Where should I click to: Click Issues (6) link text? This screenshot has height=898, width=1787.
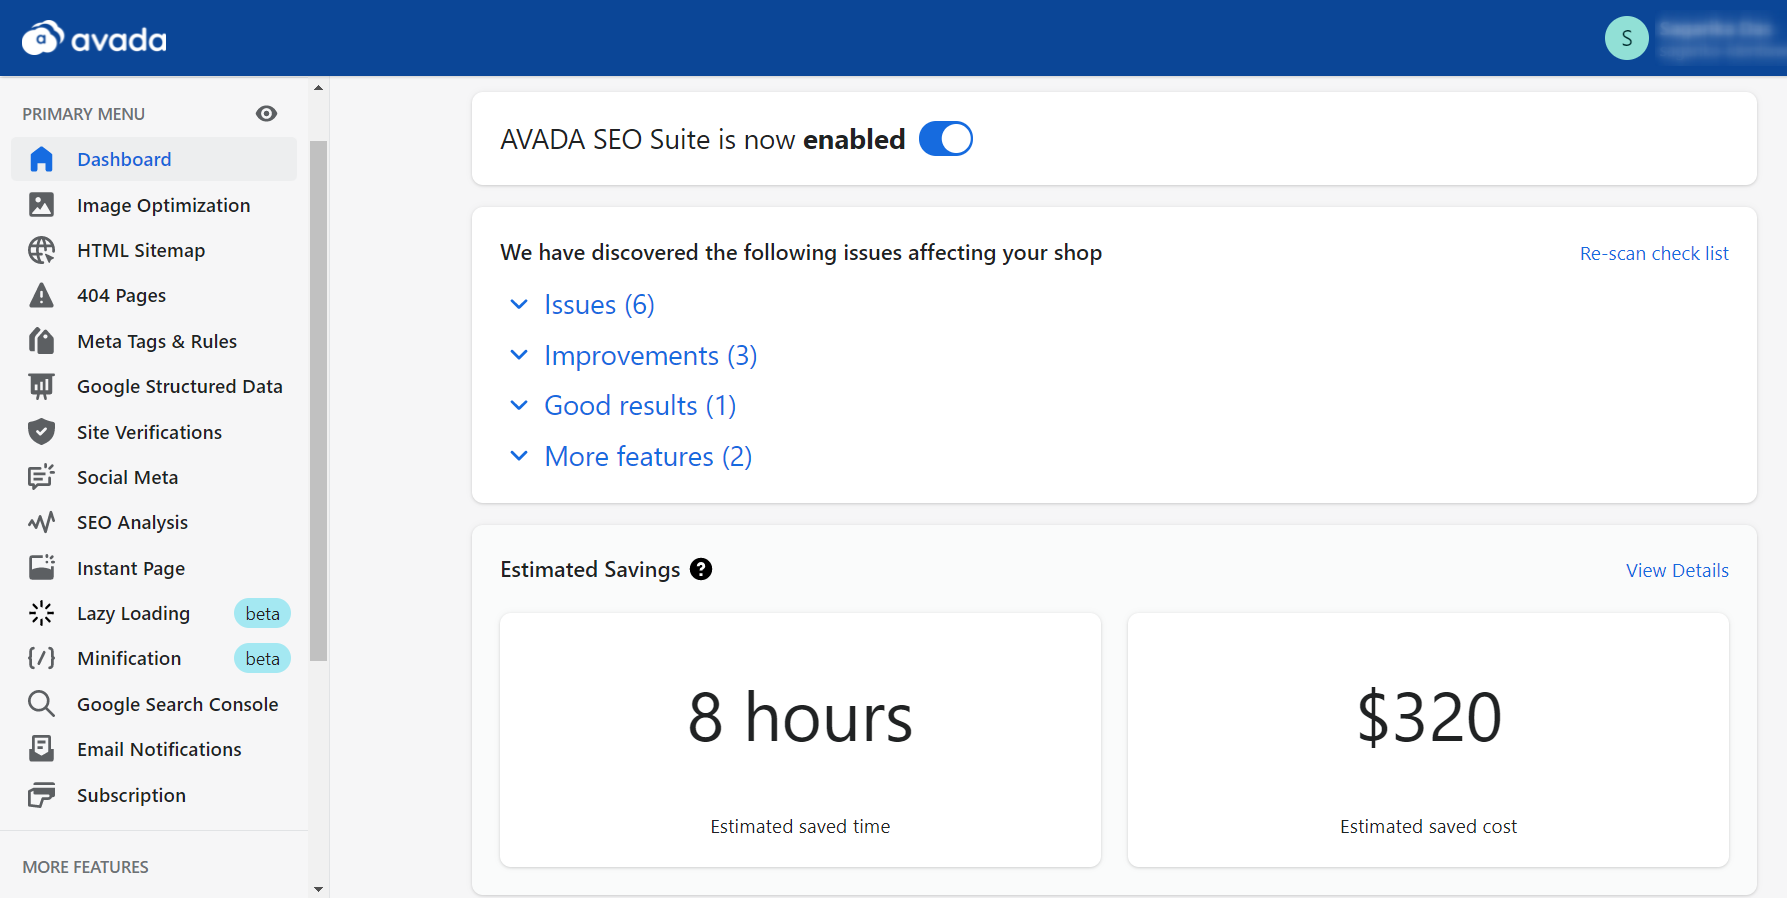(599, 304)
